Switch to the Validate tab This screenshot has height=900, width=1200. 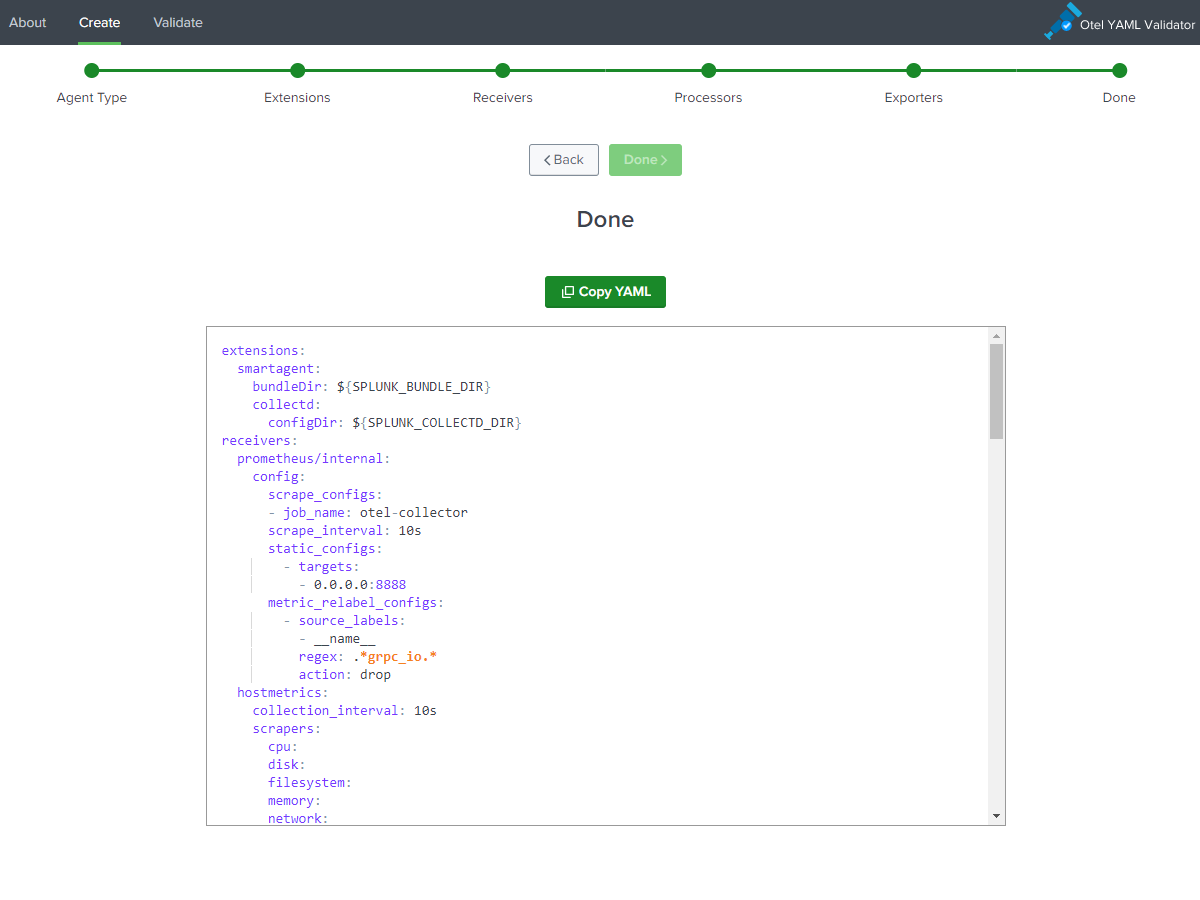click(x=178, y=22)
